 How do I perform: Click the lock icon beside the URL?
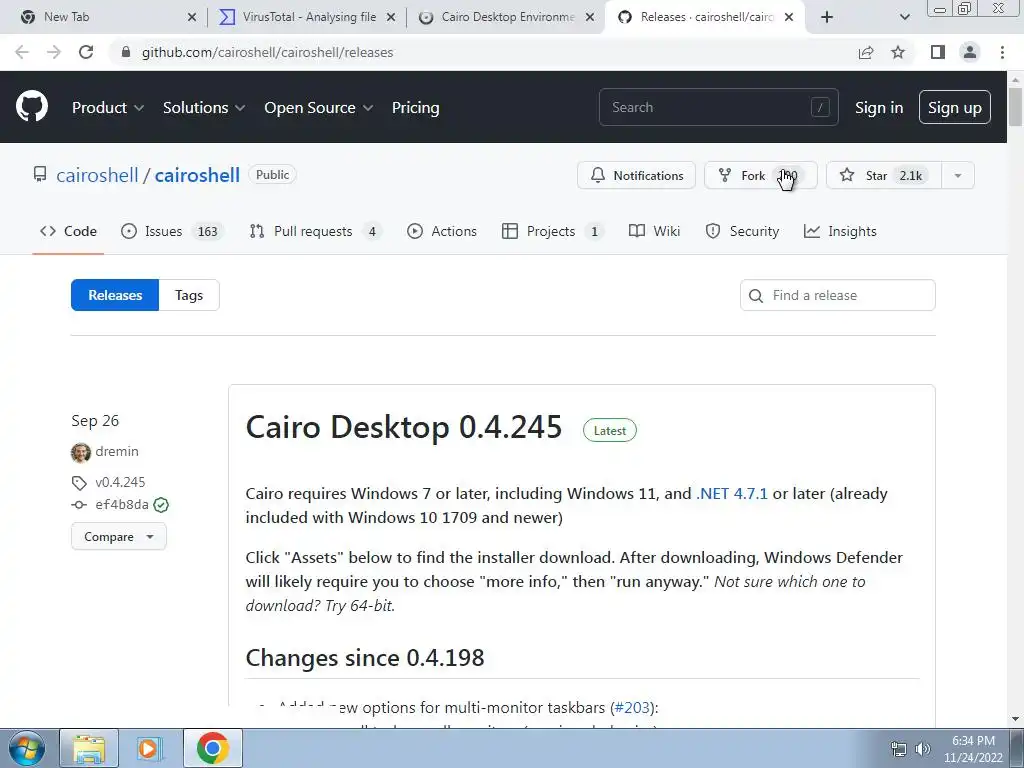click(126, 52)
